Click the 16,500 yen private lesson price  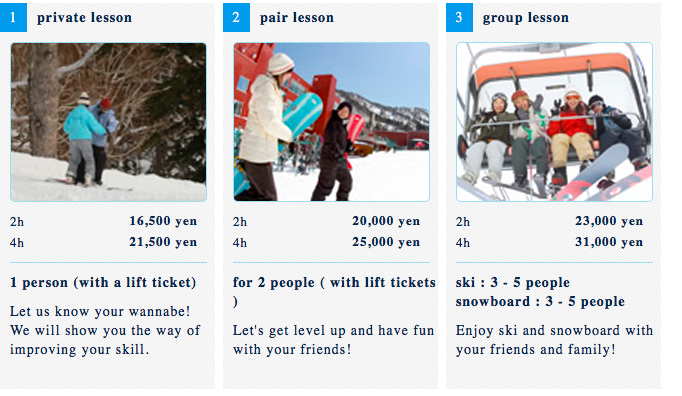click(163, 221)
